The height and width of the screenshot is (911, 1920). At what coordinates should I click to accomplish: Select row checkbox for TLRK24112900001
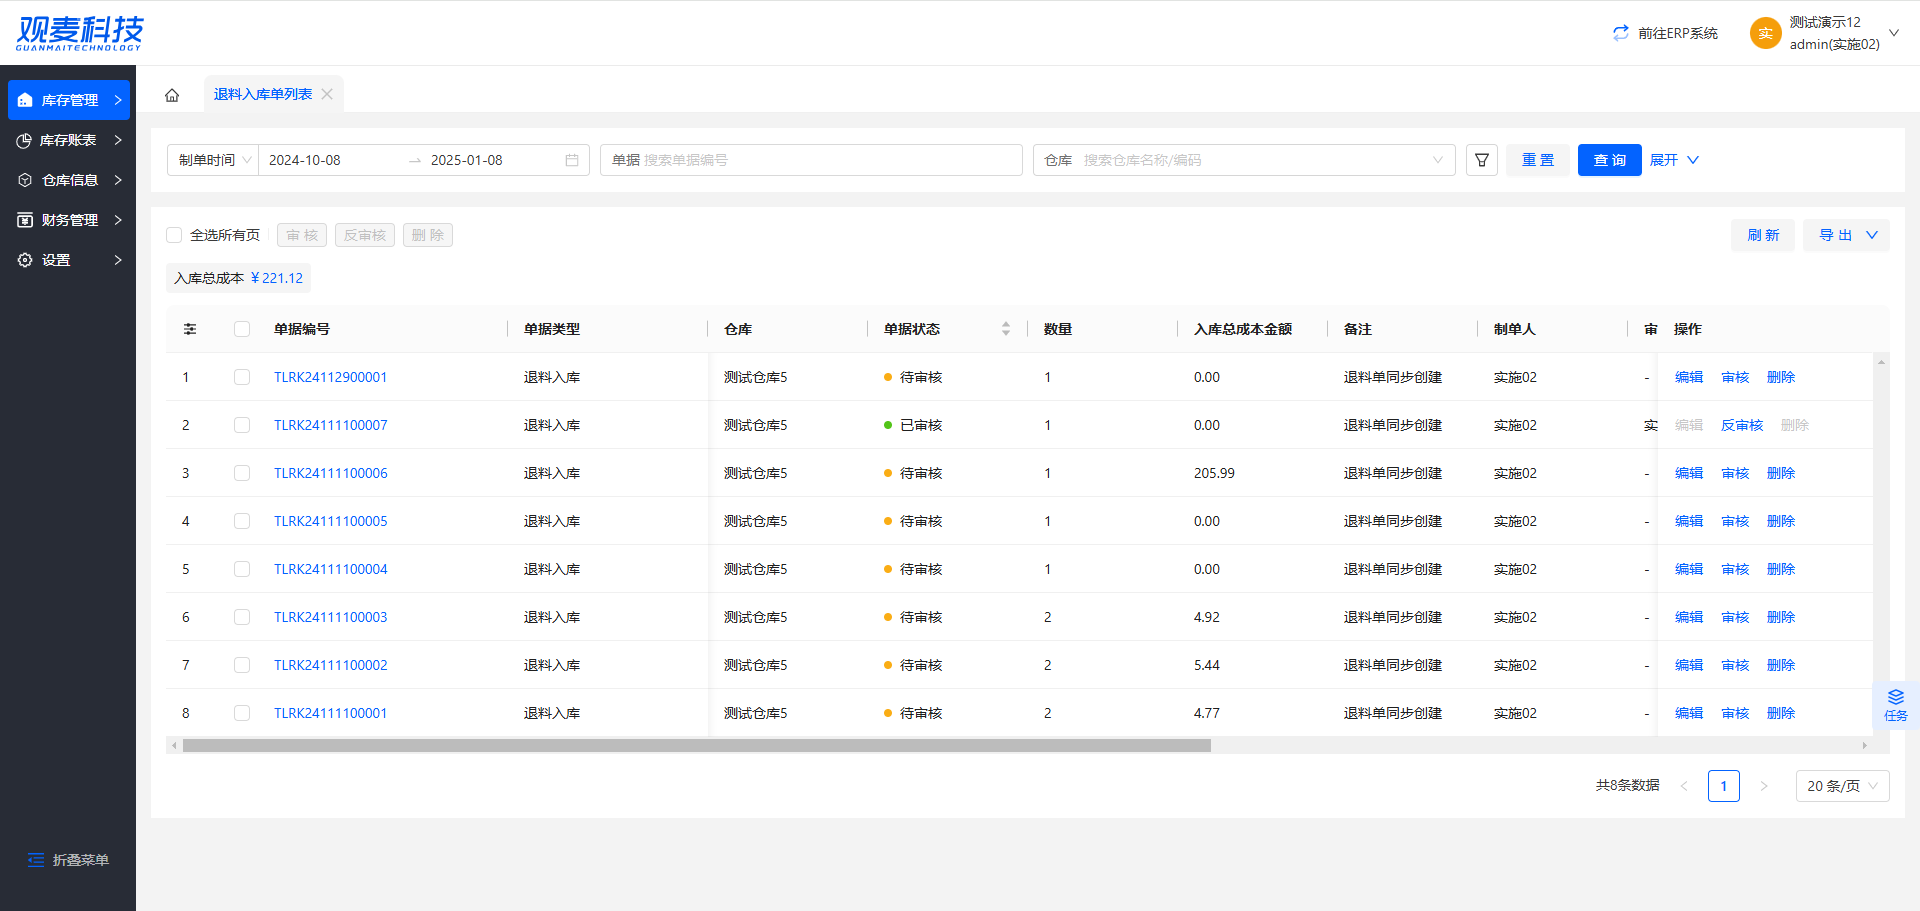[x=242, y=377]
